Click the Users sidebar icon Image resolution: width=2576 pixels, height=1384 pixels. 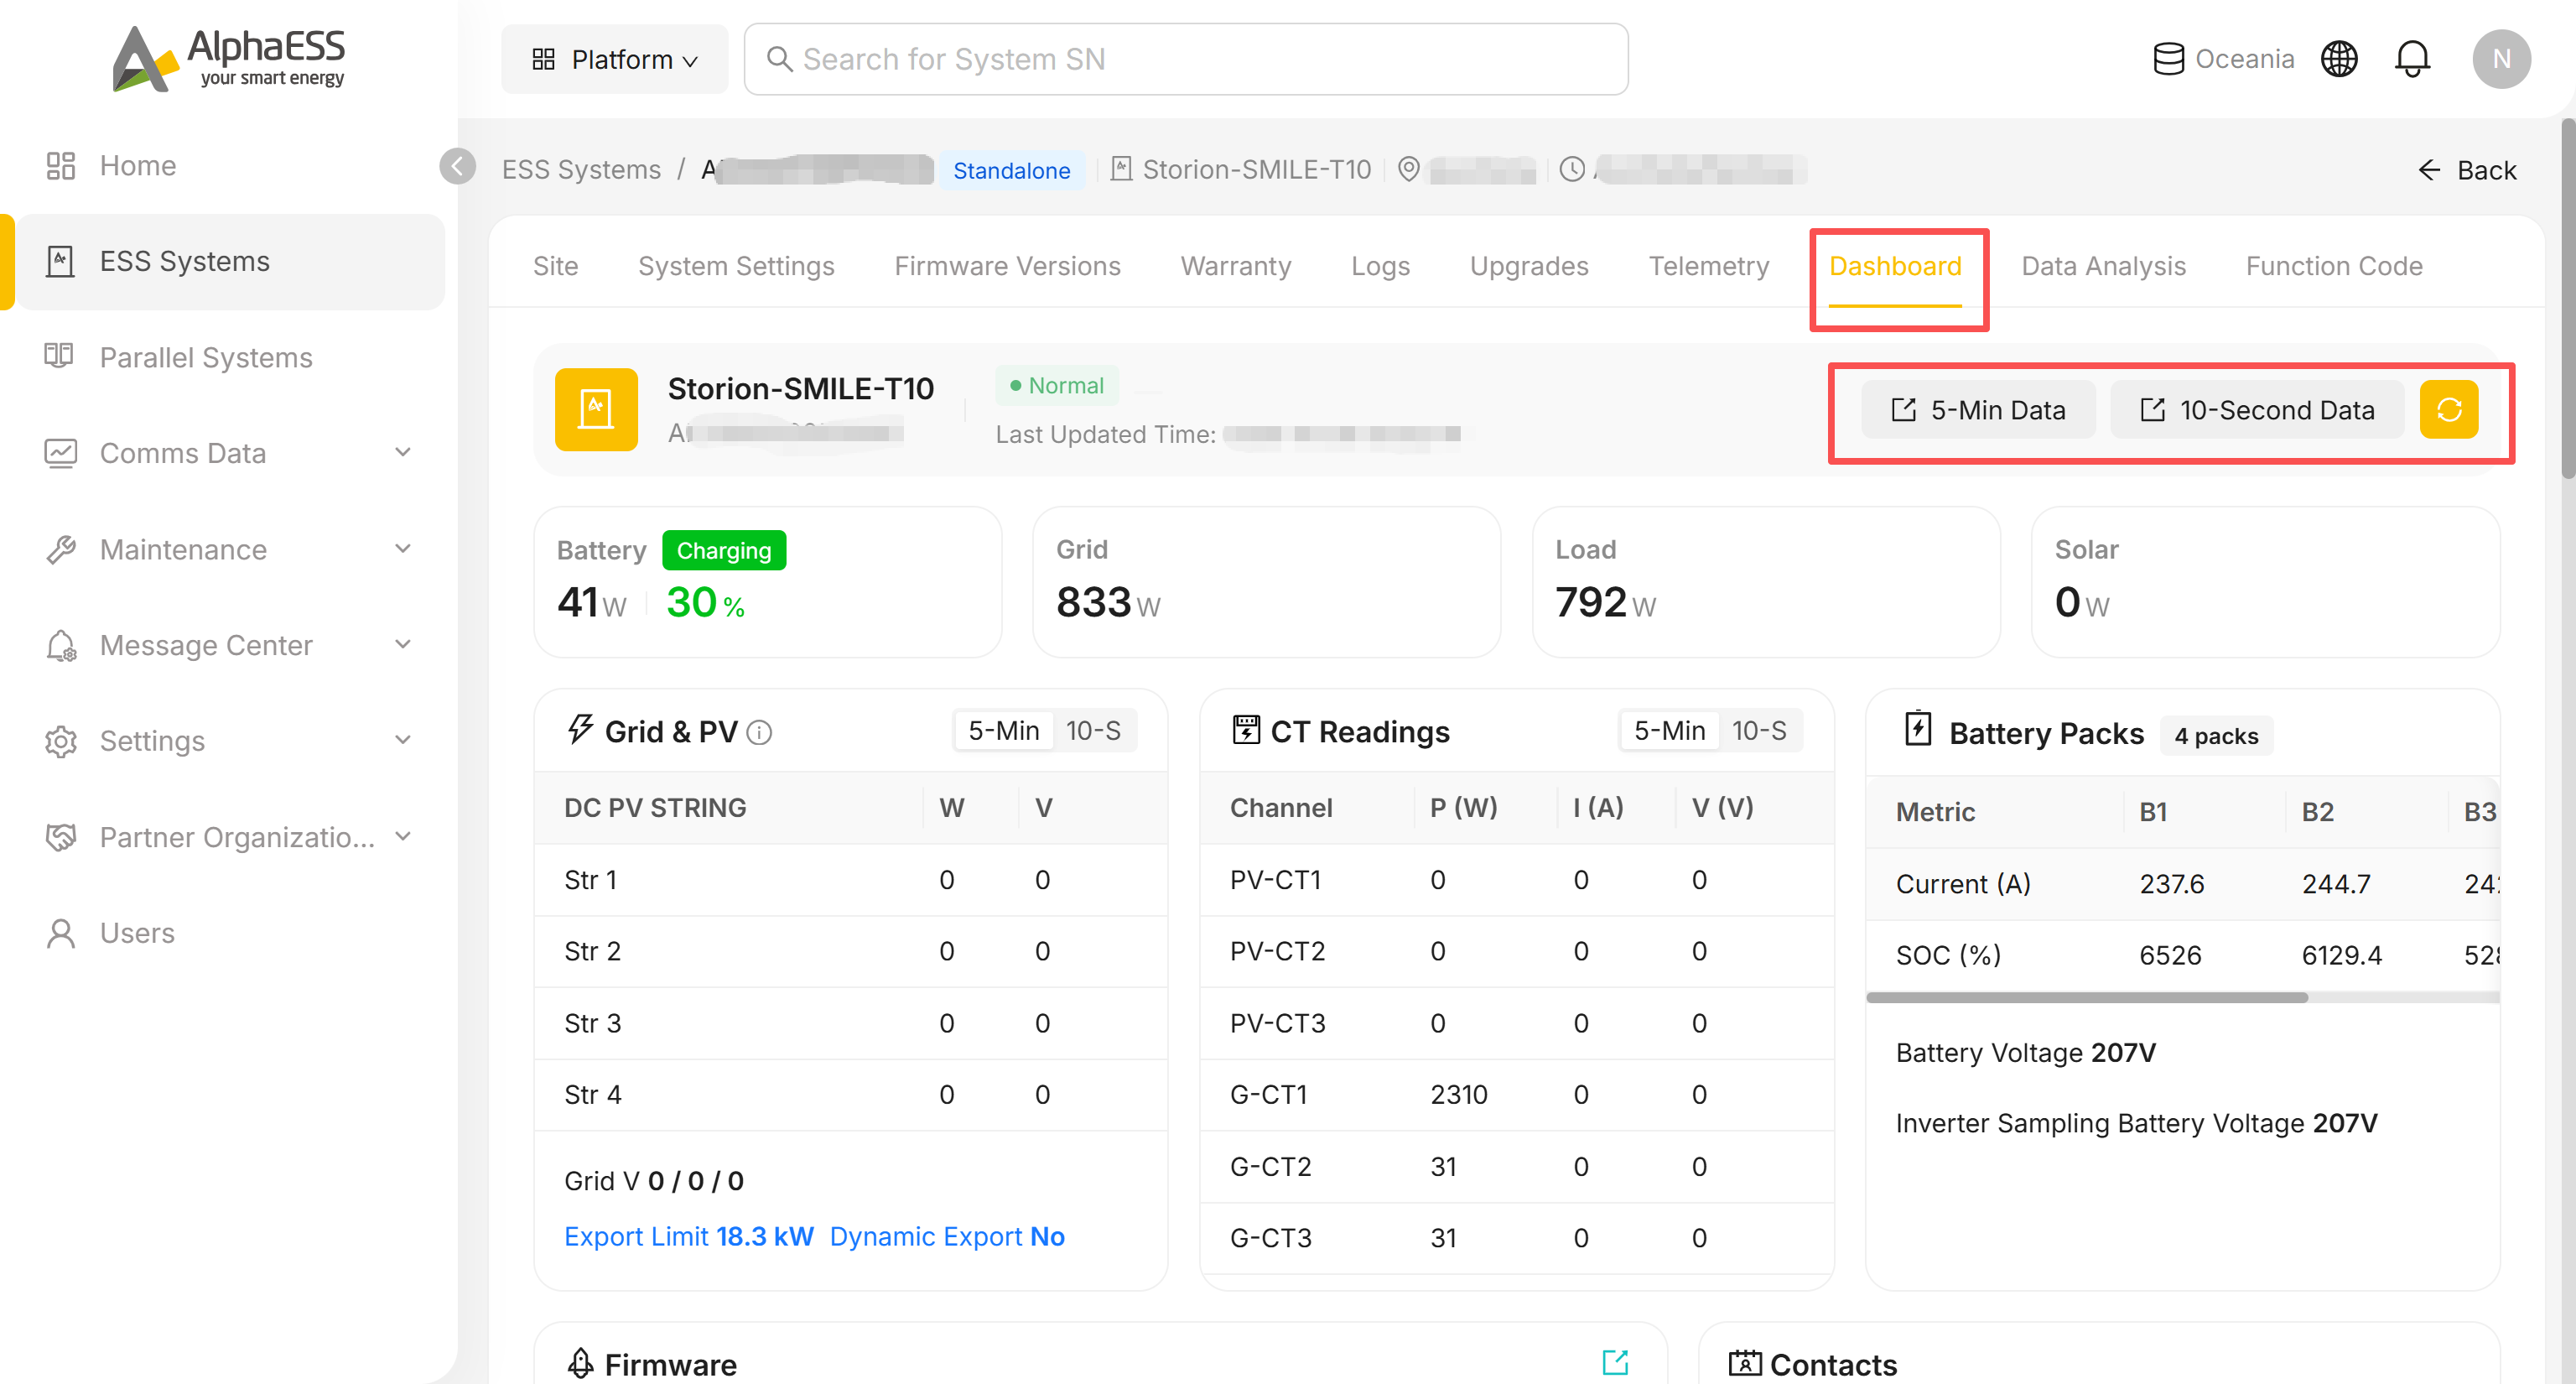tap(61, 933)
